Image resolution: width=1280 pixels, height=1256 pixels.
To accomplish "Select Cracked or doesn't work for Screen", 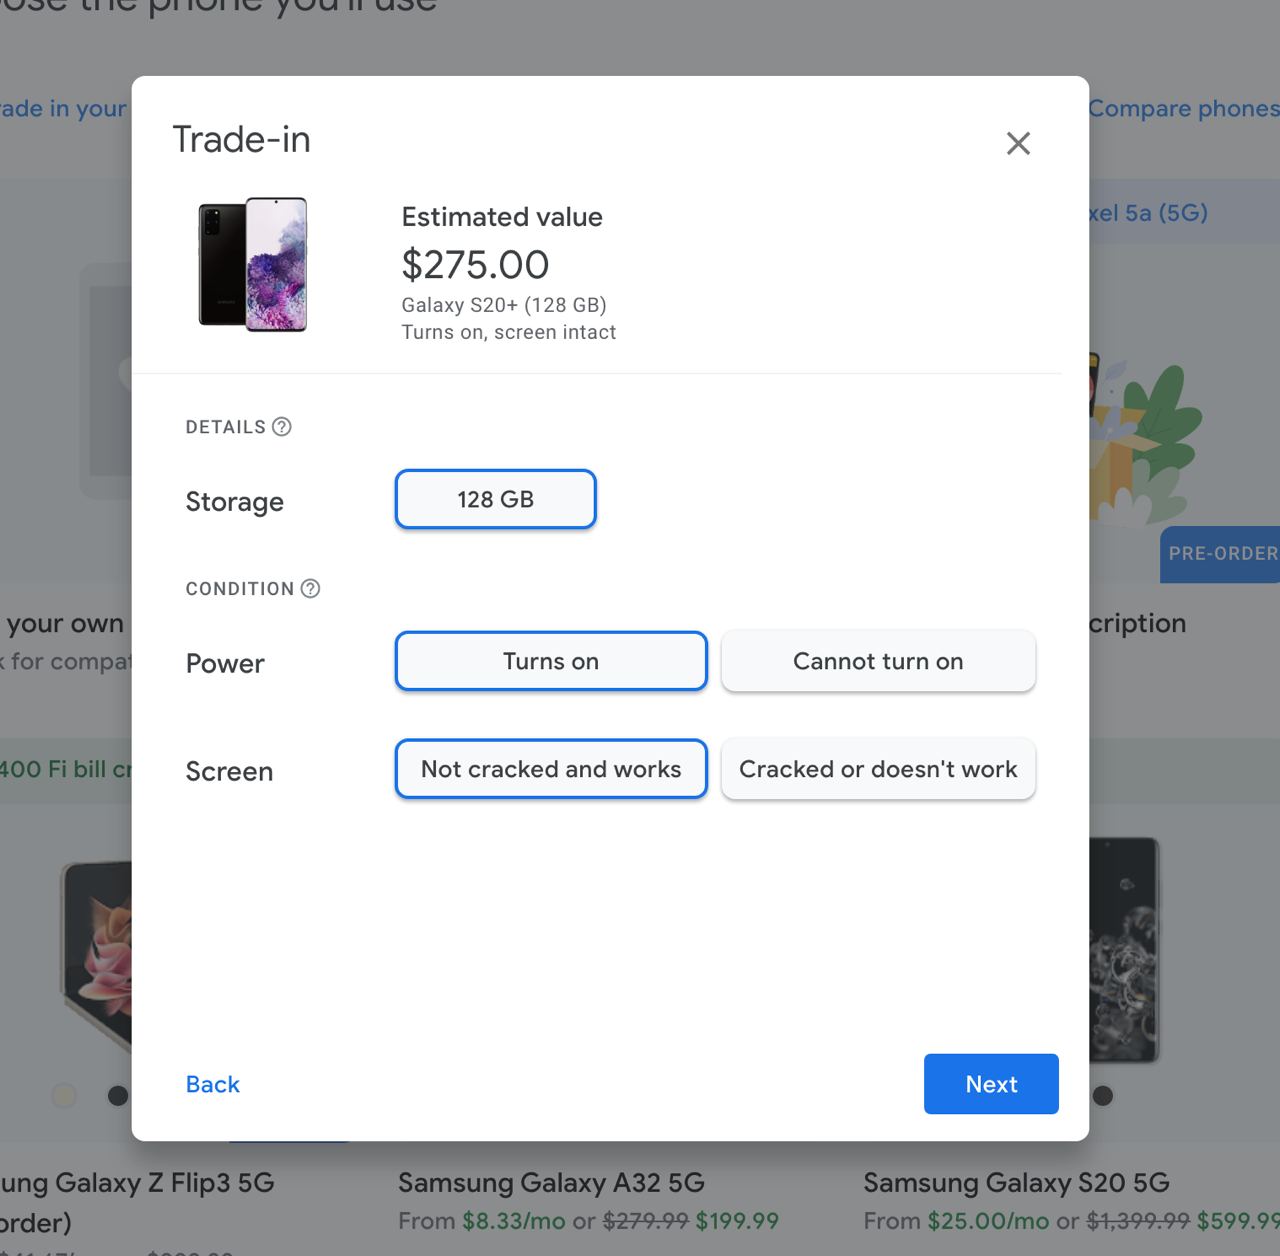I will (878, 769).
